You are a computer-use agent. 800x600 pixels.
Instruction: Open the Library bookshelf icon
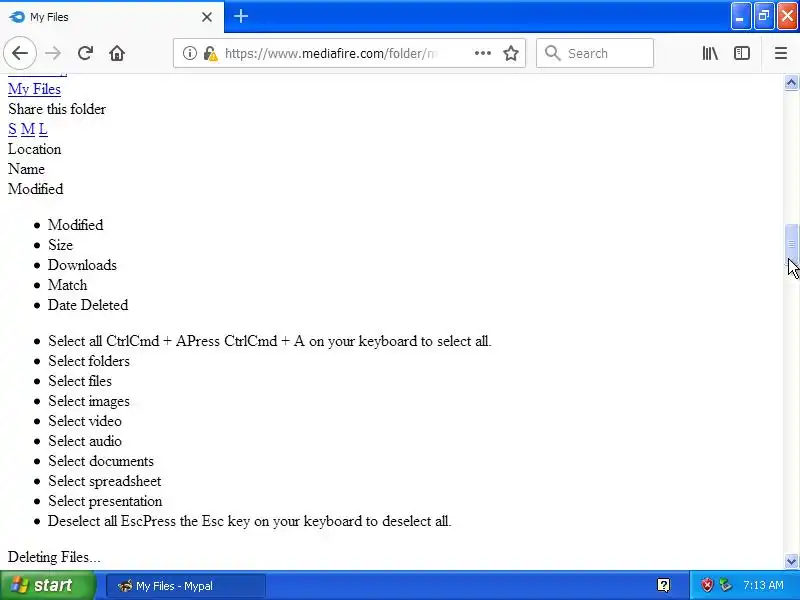pyautogui.click(x=710, y=53)
